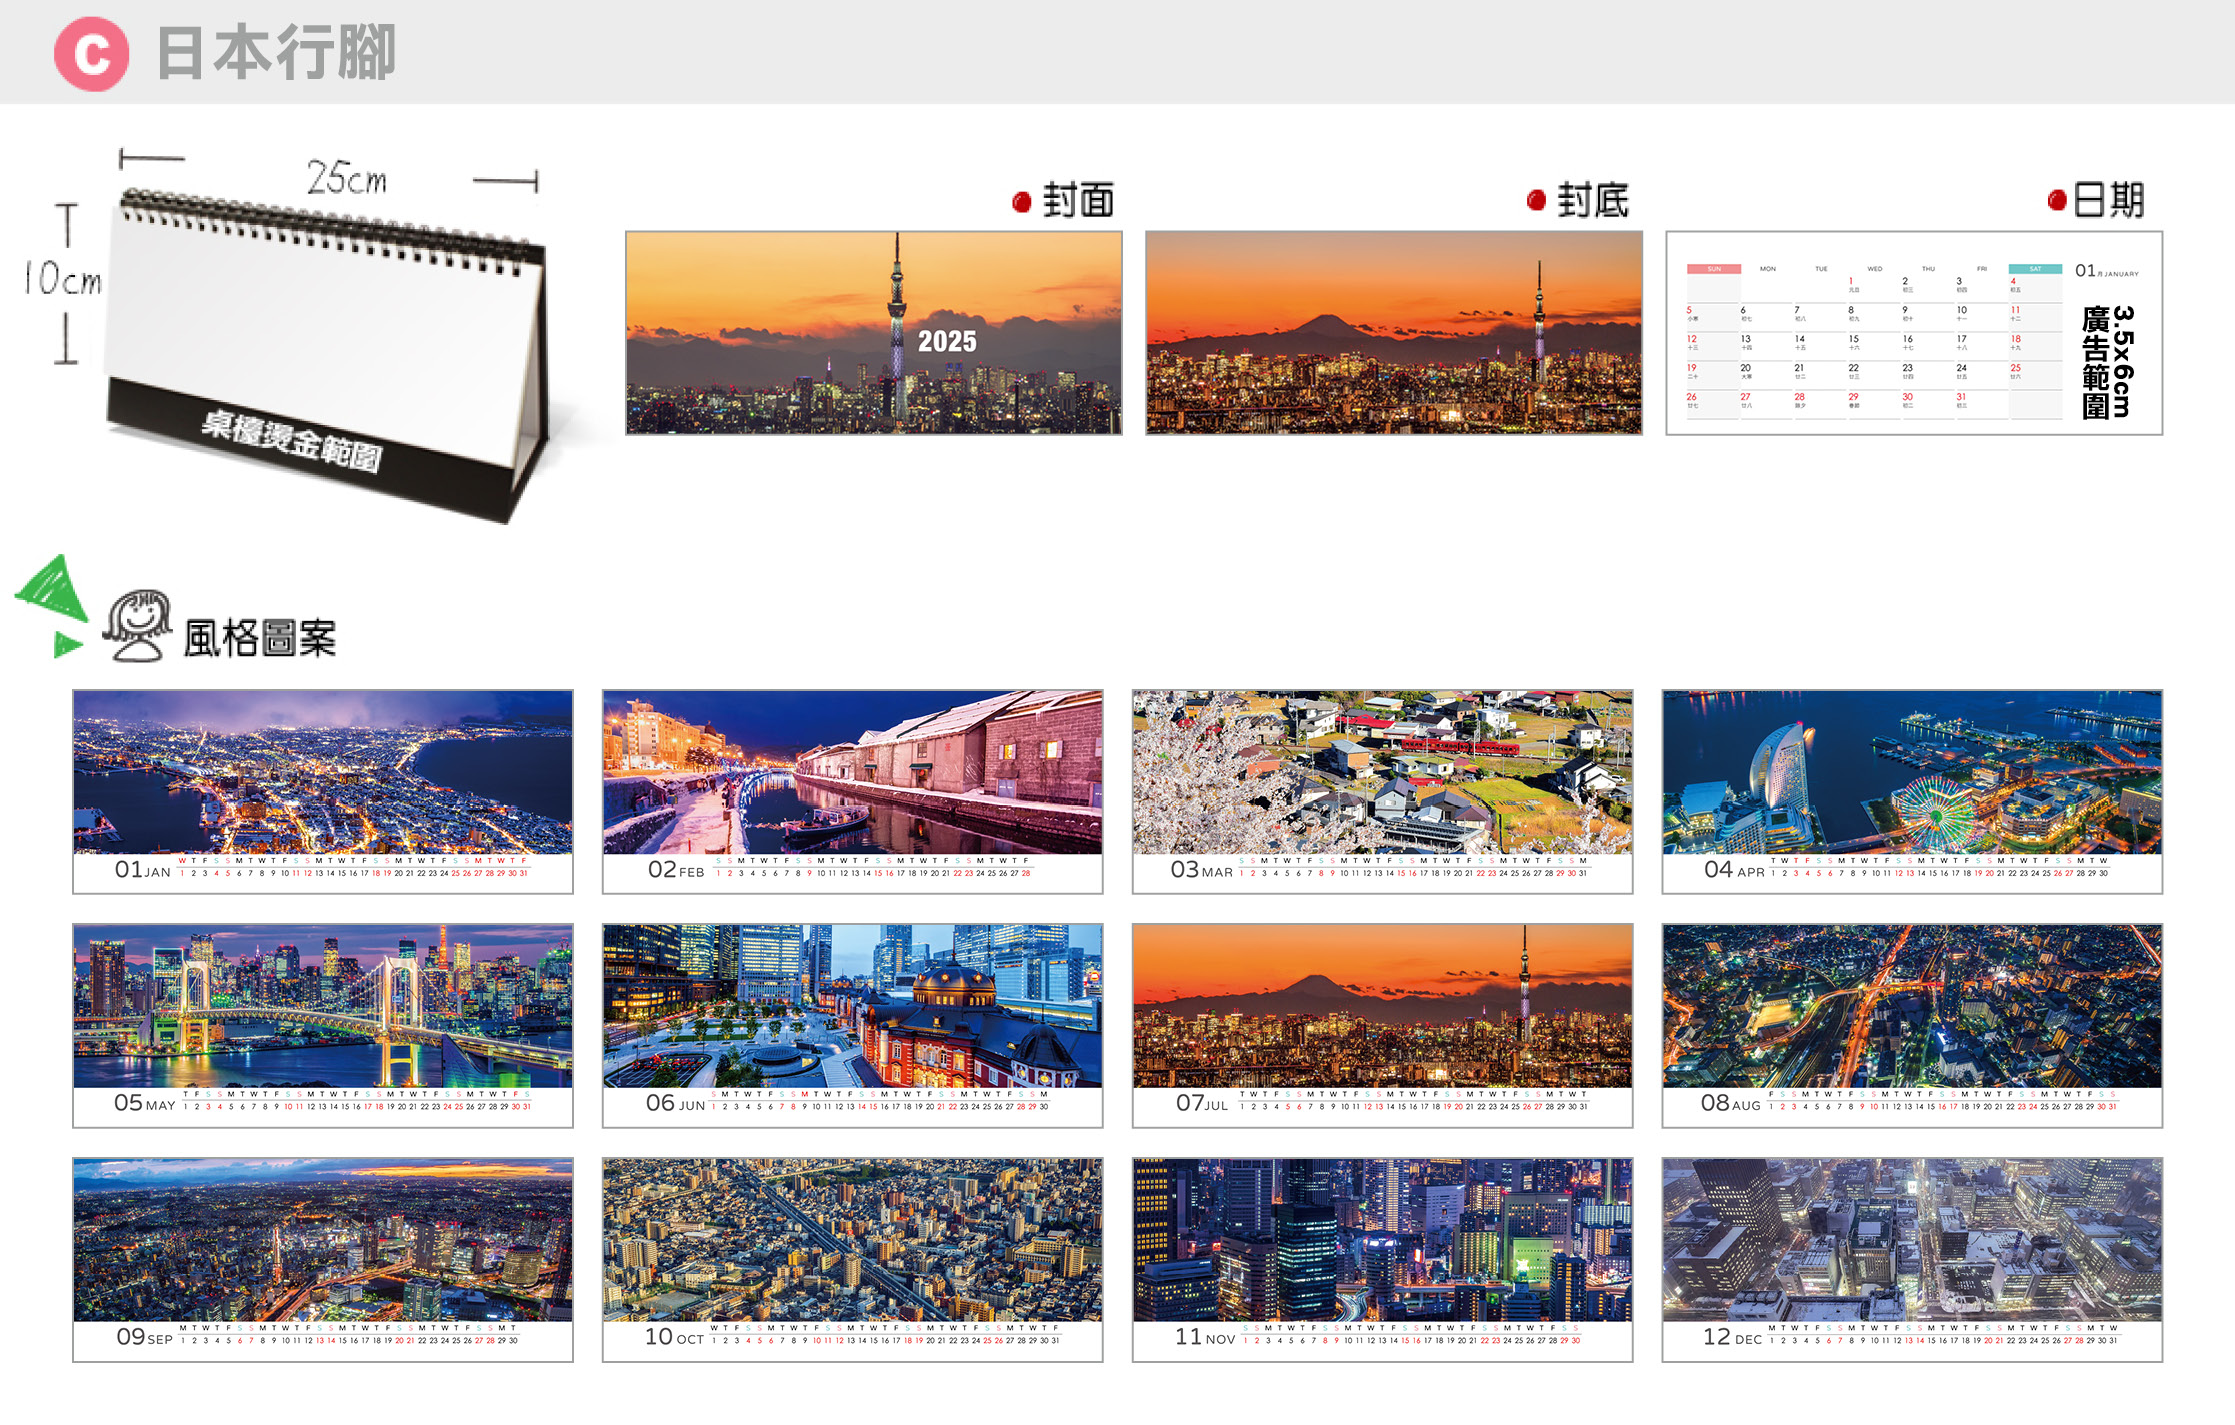Open the back cover Mt. Fuji image
This screenshot has height=1425, width=2235.
click(x=1393, y=333)
